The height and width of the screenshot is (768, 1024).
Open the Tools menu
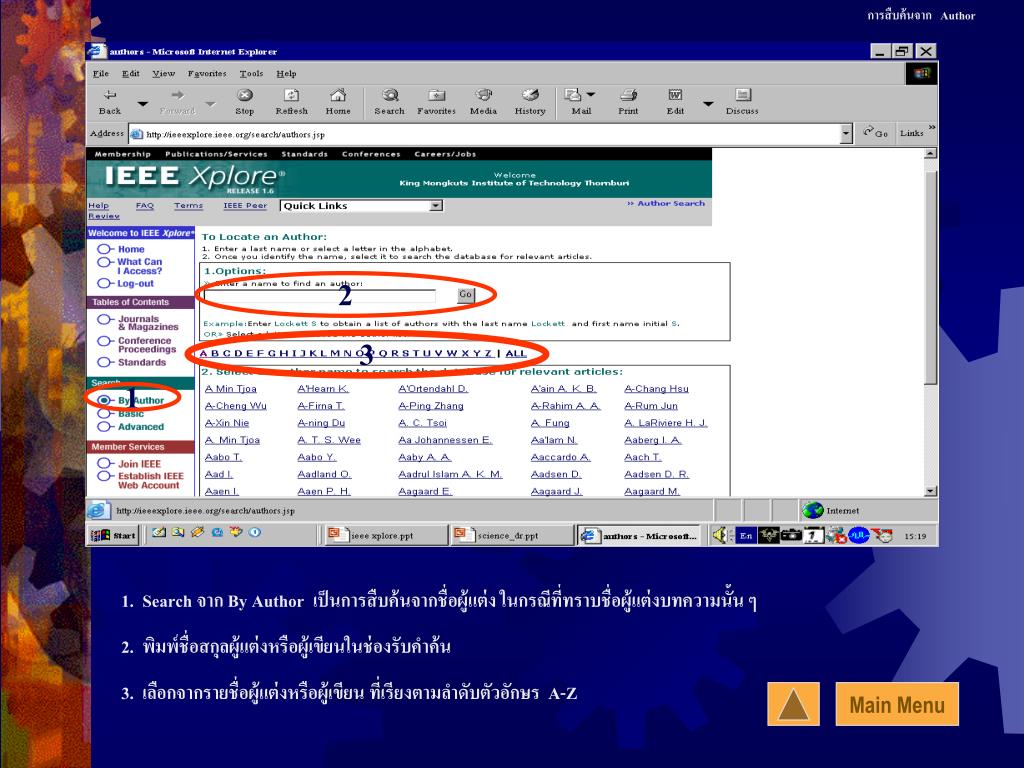click(251, 74)
